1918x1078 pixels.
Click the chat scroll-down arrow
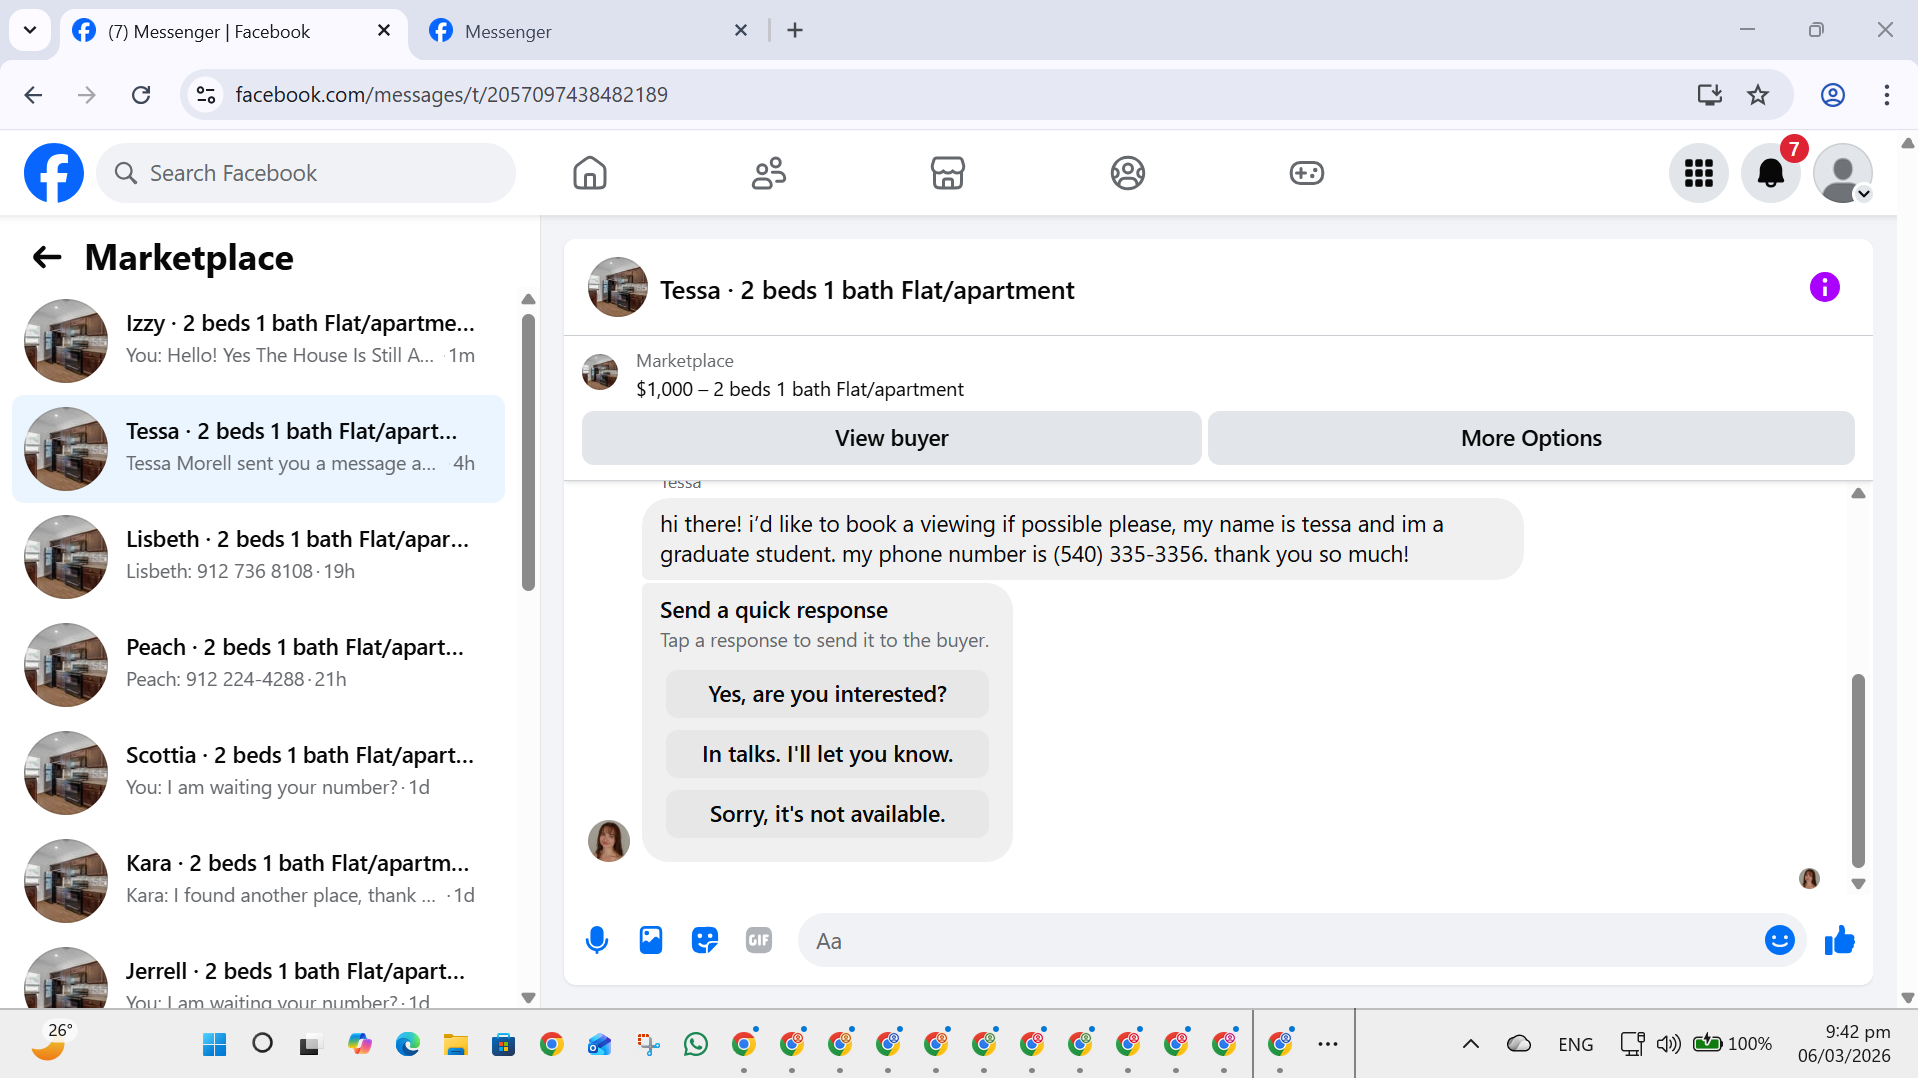pos(1858,884)
